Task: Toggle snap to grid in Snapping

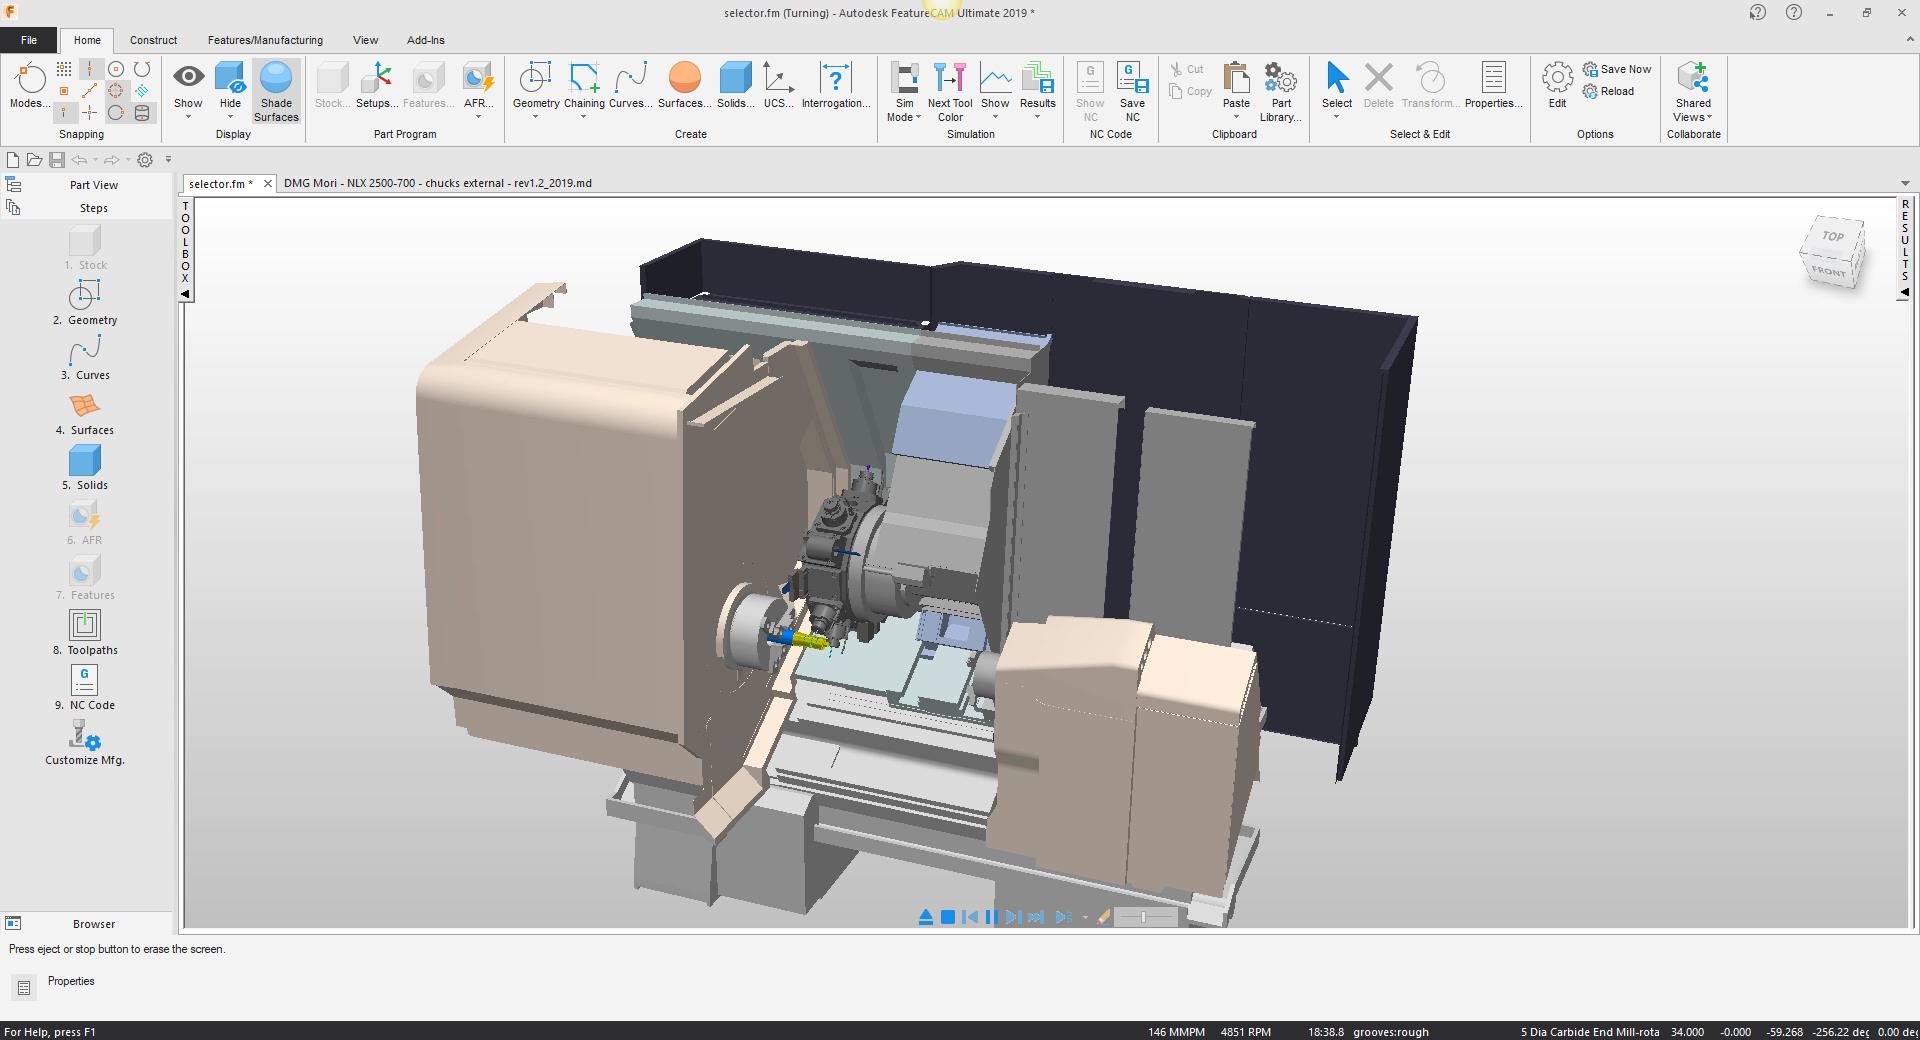Action: click(x=64, y=69)
